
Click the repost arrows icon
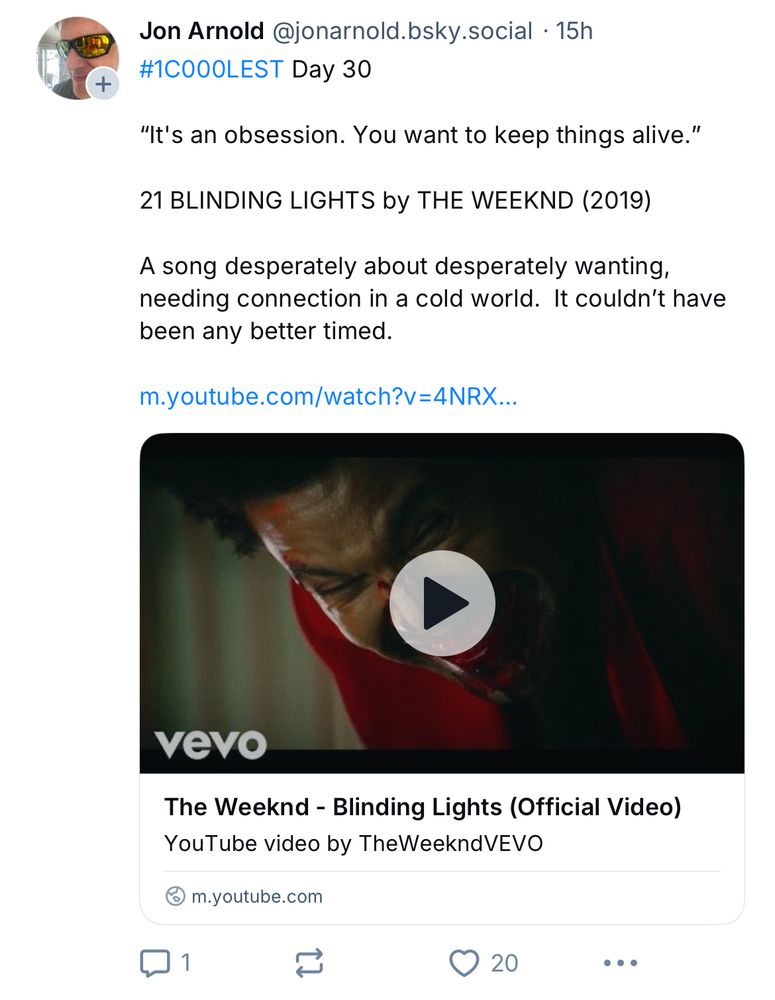(309, 963)
